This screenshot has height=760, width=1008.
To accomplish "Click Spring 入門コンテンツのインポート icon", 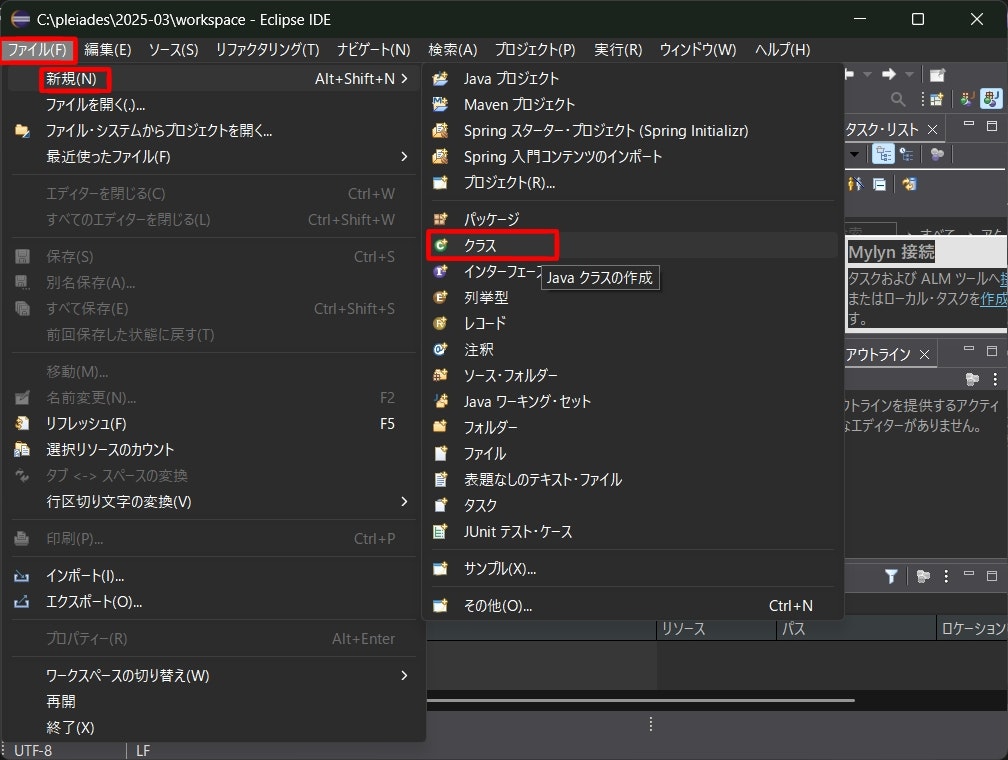I will (x=440, y=156).
